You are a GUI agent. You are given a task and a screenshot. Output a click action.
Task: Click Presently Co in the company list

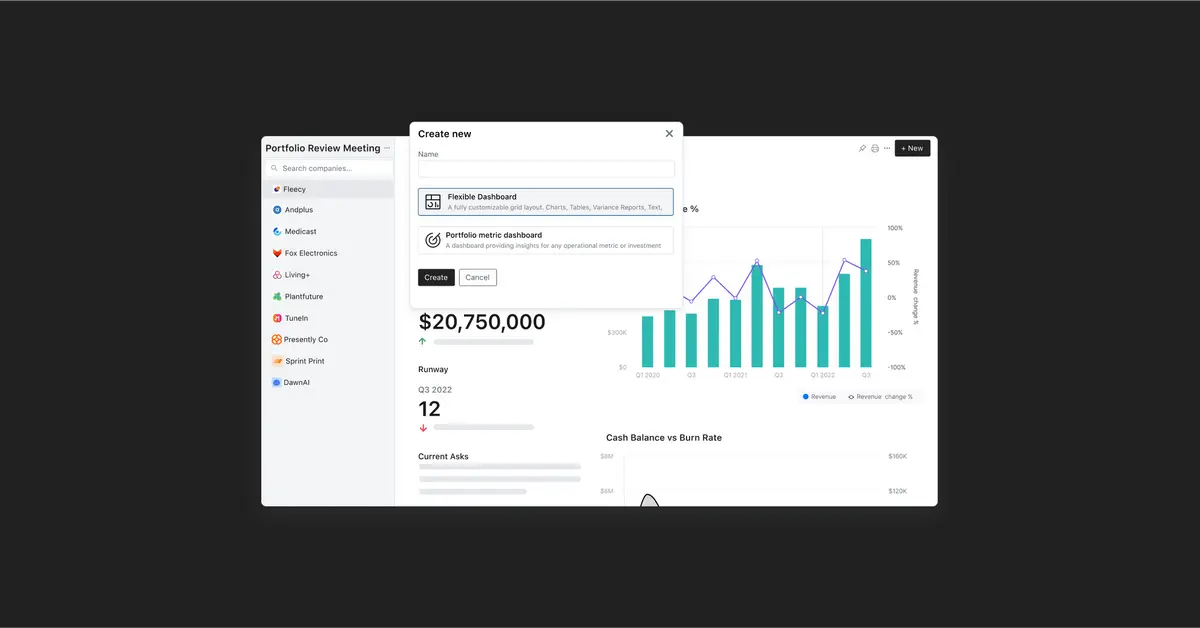(276, 339)
